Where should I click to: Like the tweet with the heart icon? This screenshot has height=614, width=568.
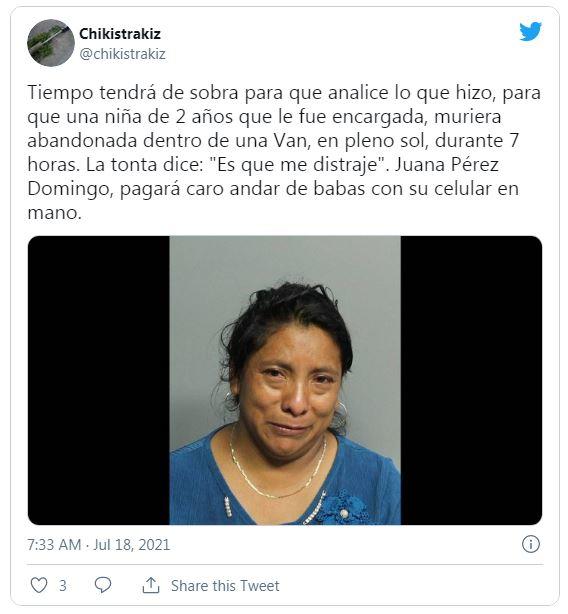tap(39, 585)
